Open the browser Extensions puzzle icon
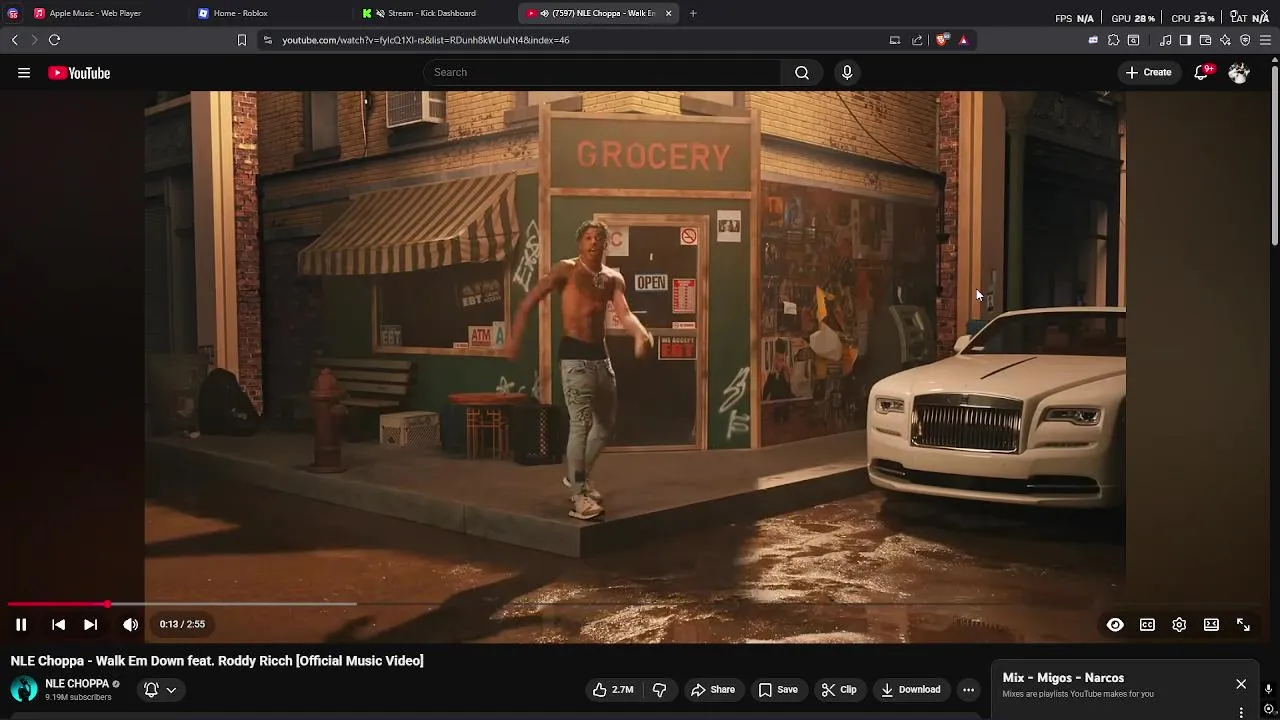The width and height of the screenshot is (1280, 720). tap(1113, 40)
